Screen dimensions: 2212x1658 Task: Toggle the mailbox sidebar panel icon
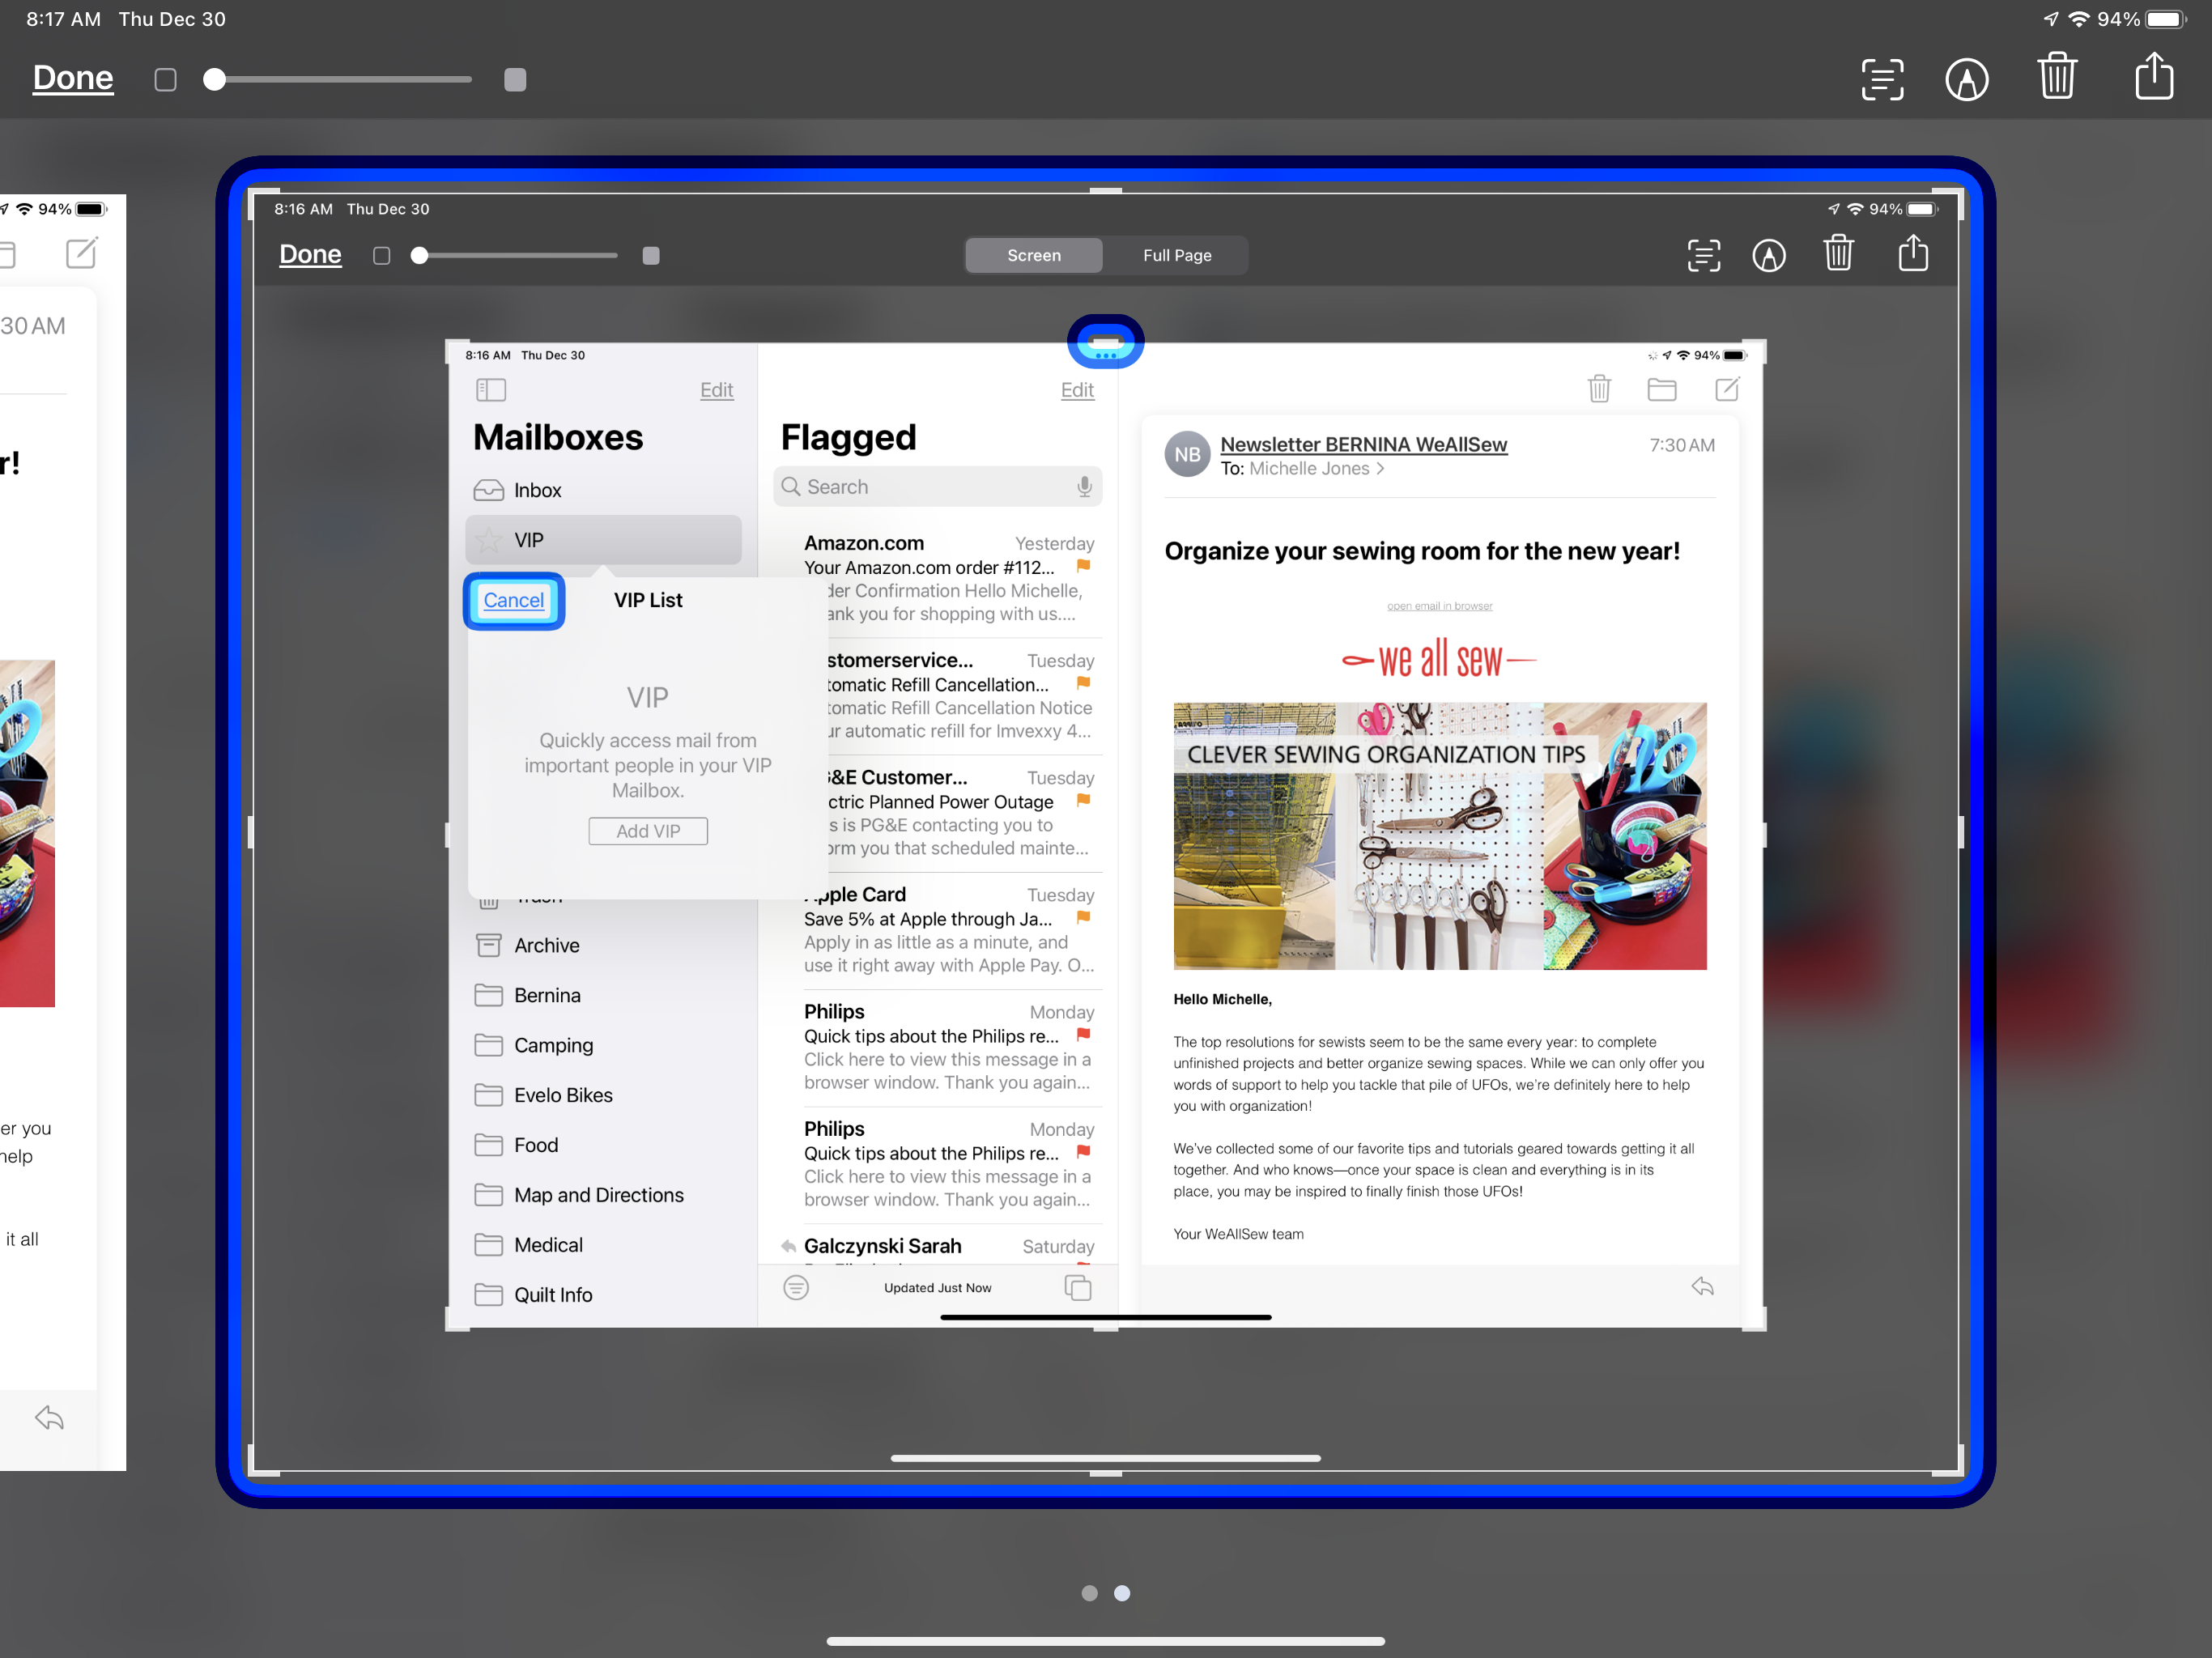(x=491, y=389)
